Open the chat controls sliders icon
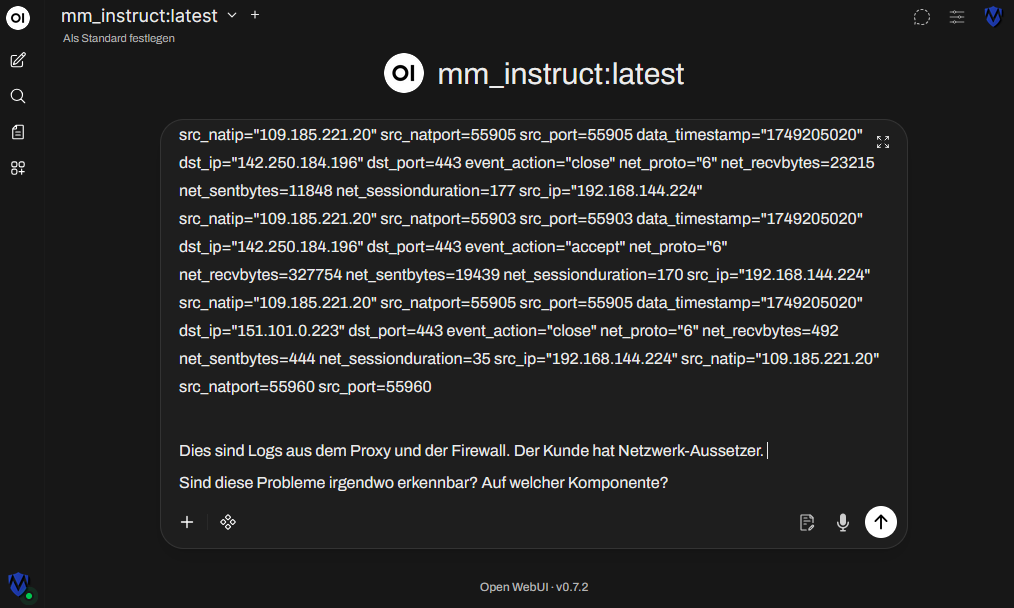 957,17
